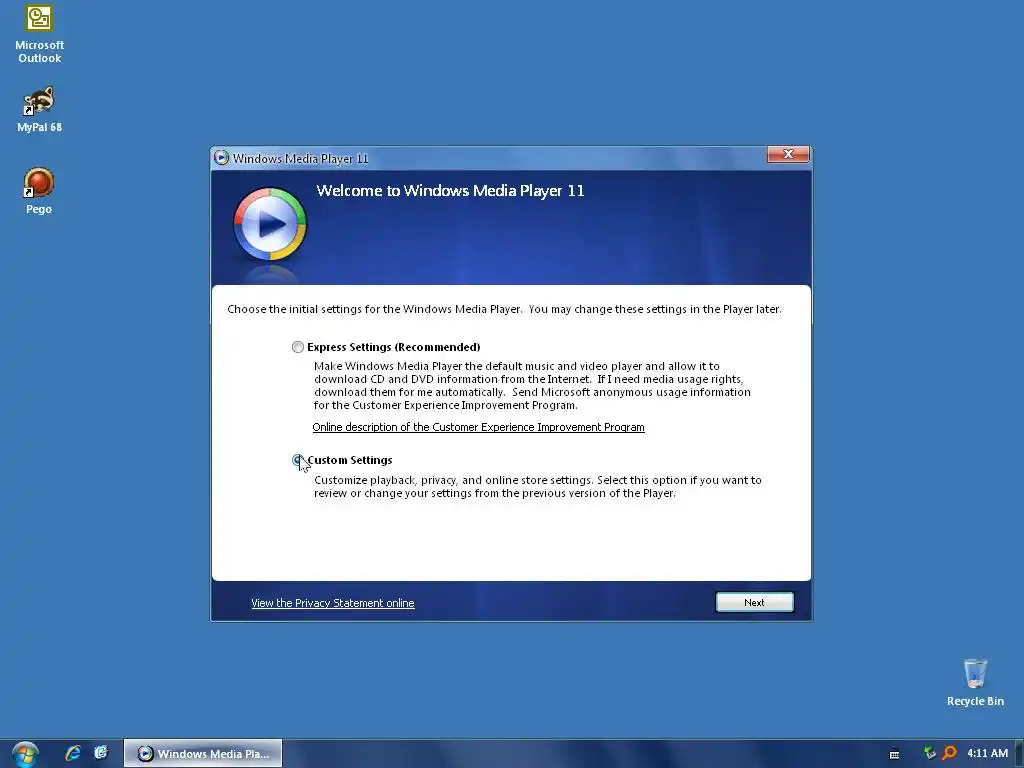Screen dimensions: 1024x768
Task: Open the Windows Start orb
Action: (x=25, y=754)
